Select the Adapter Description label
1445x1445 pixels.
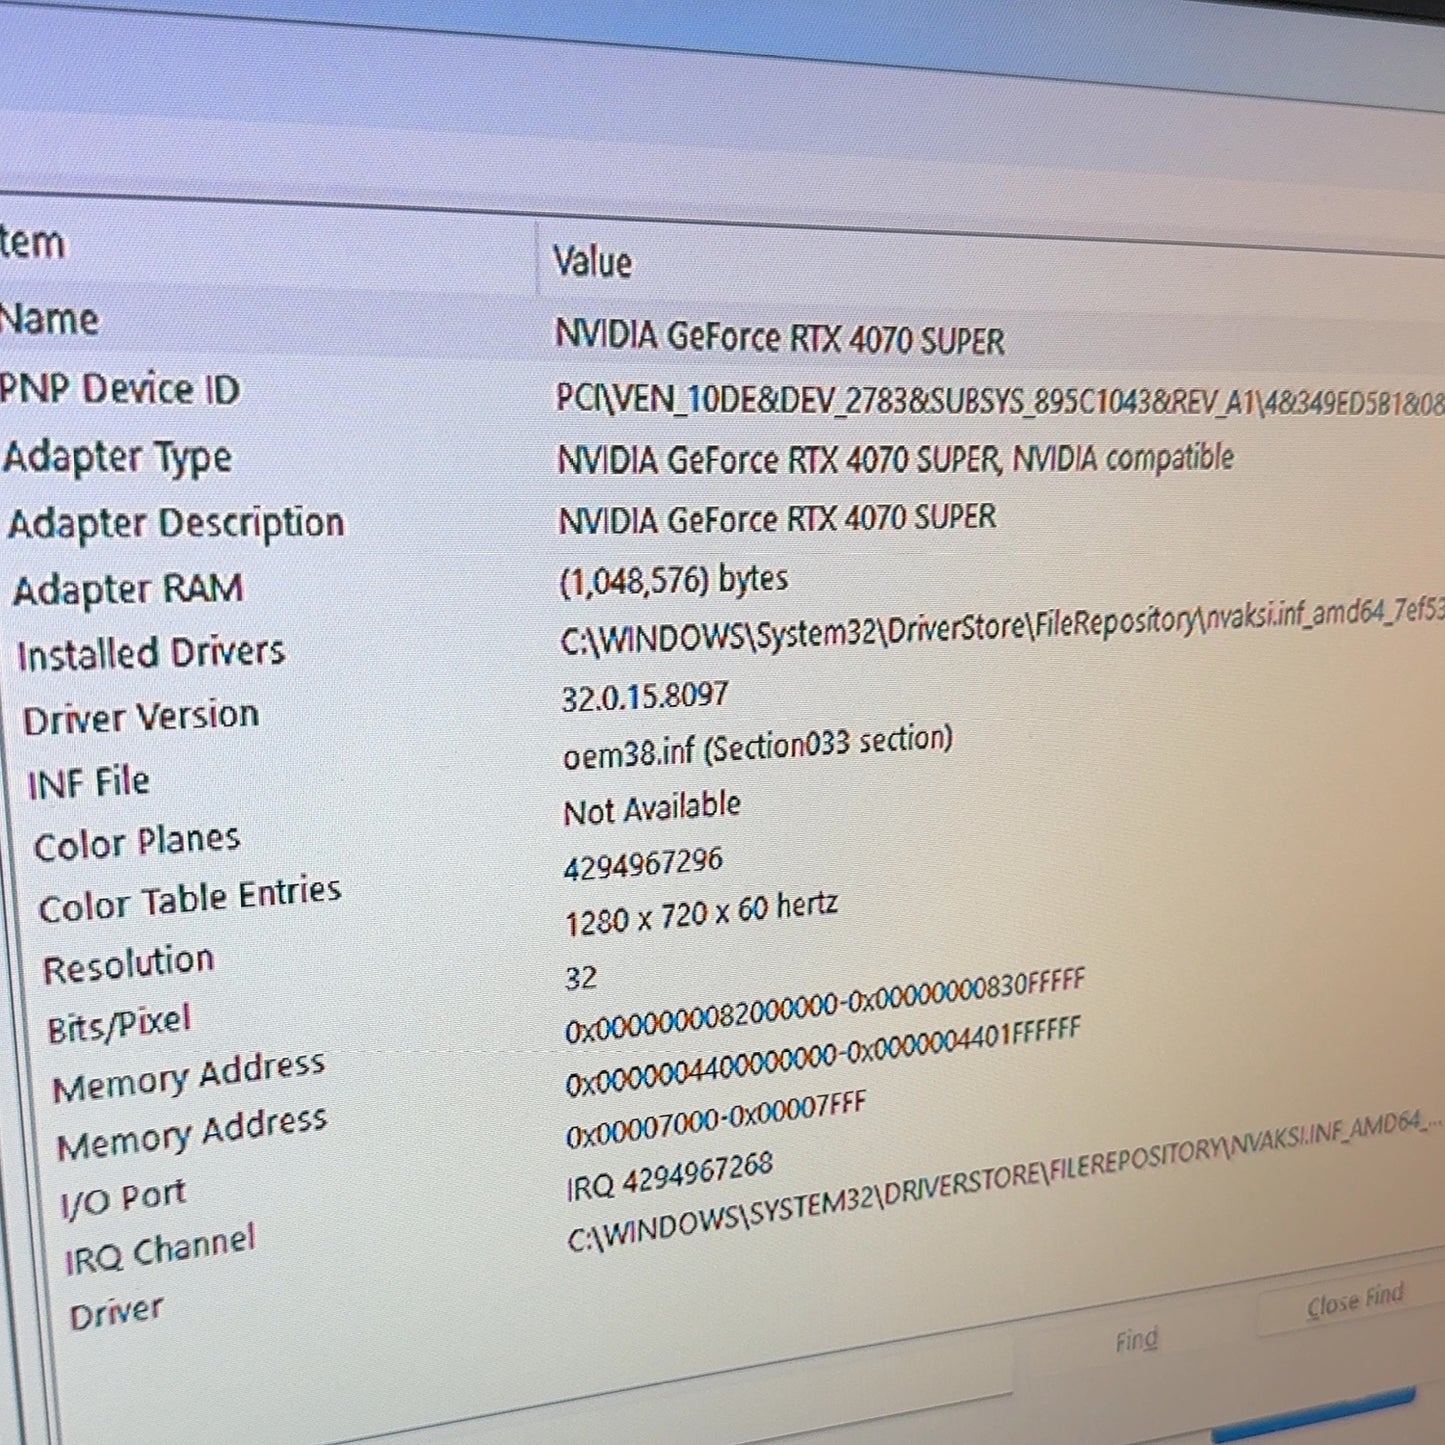[176, 523]
